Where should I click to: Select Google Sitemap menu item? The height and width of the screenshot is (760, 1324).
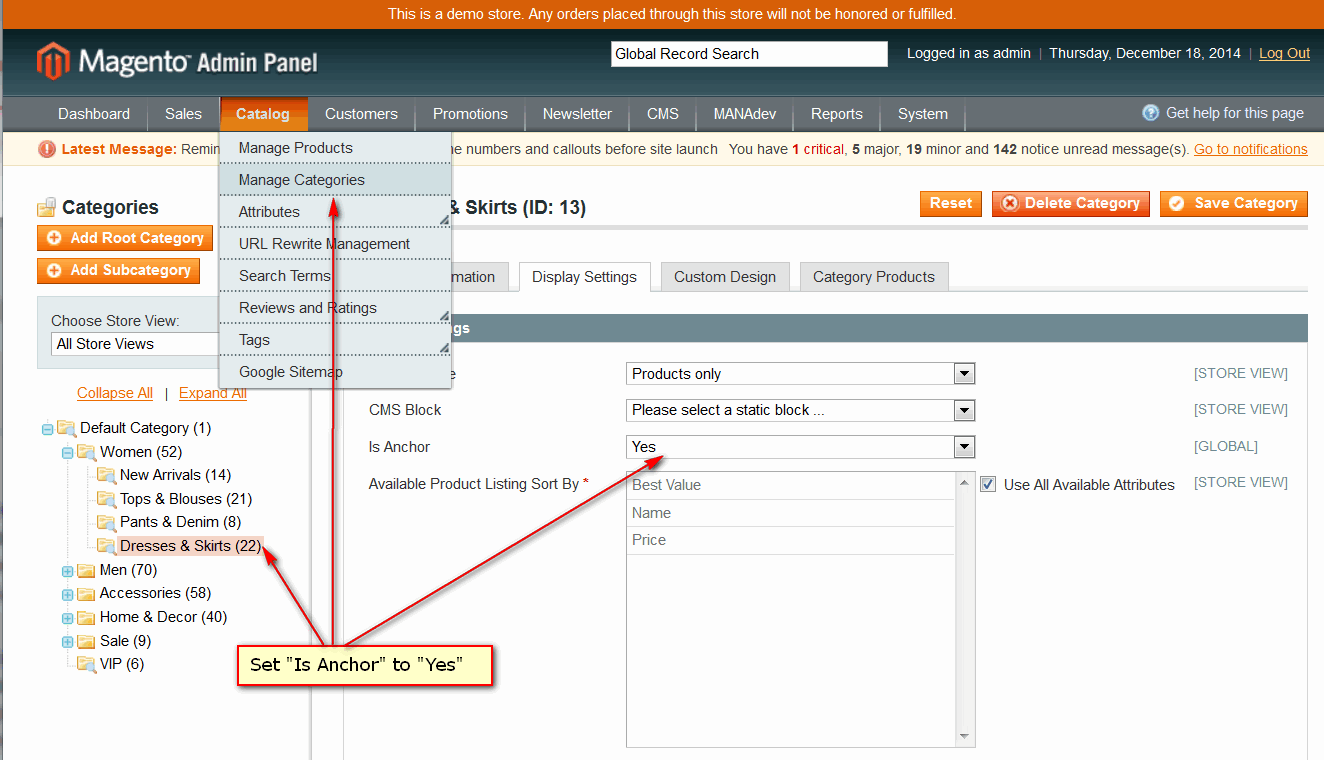[x=335, y=372]
